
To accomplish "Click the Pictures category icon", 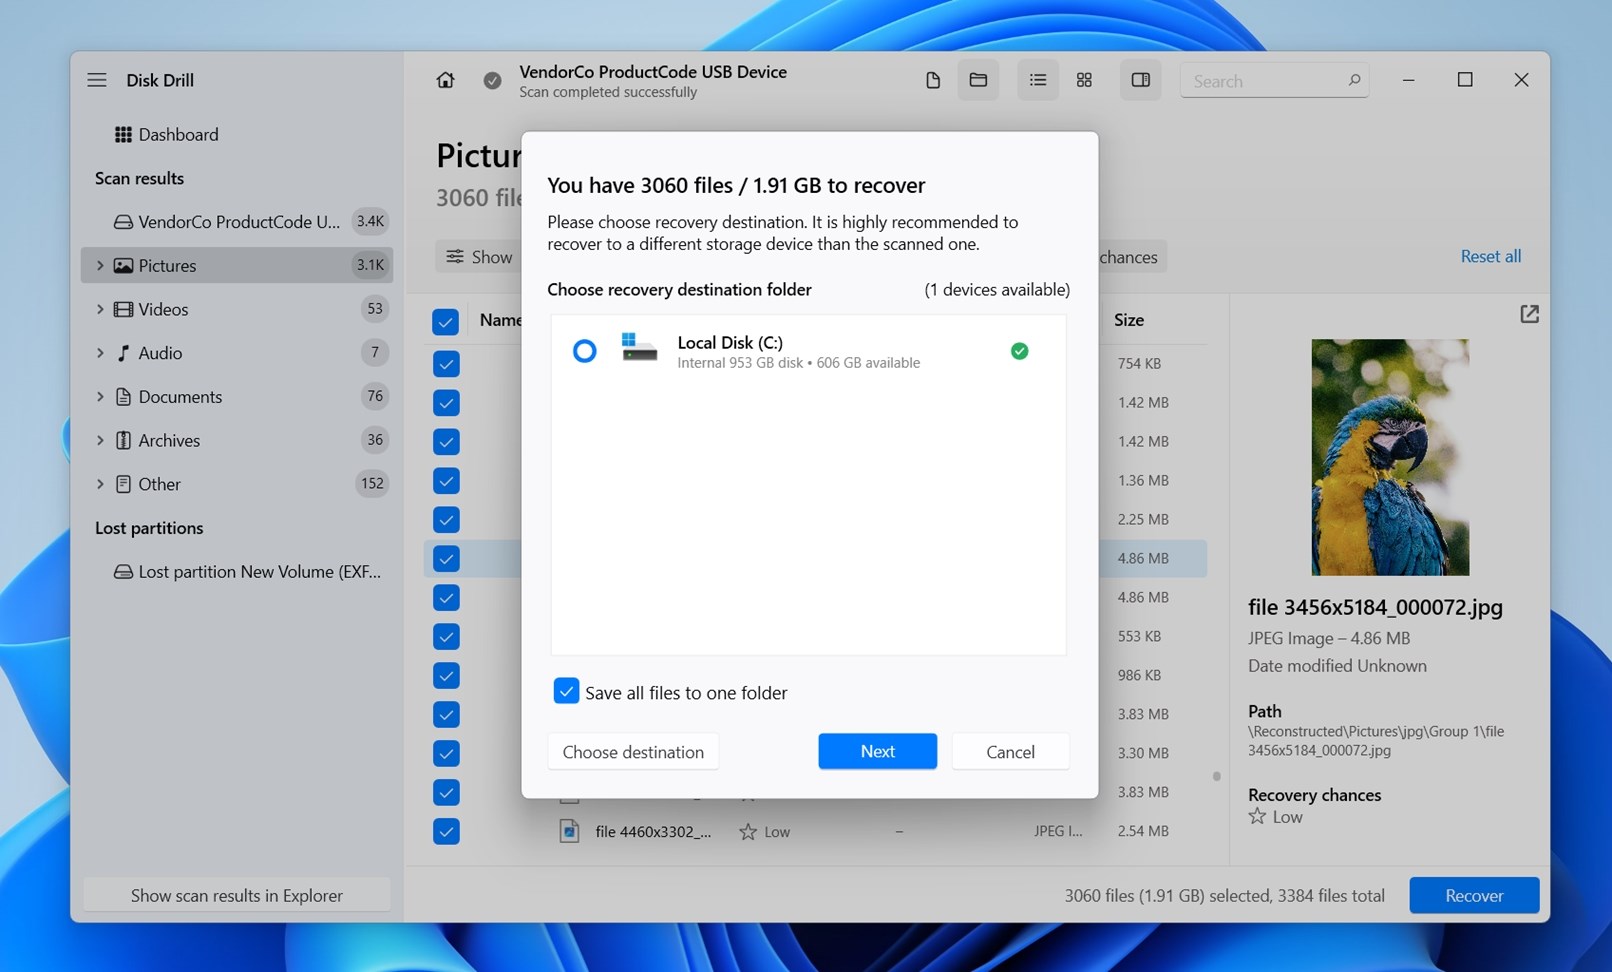I will 123,265.
